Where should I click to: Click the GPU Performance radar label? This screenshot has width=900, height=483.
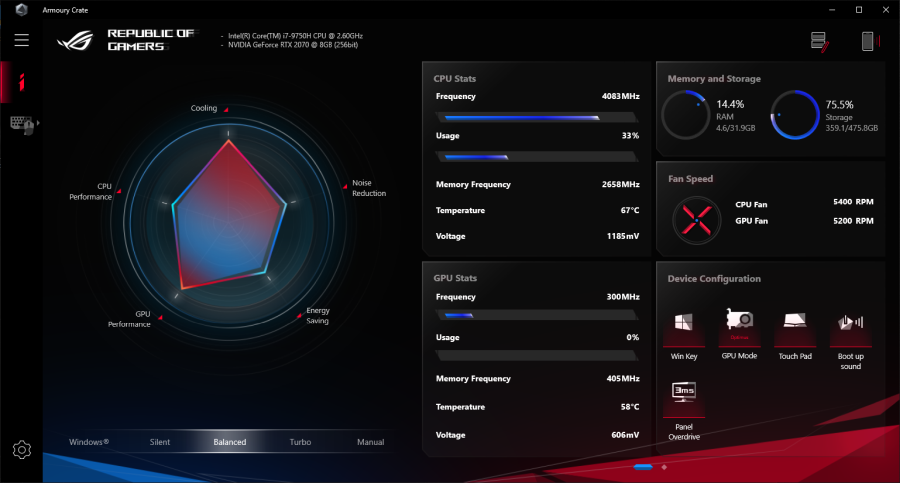point(129,319)
